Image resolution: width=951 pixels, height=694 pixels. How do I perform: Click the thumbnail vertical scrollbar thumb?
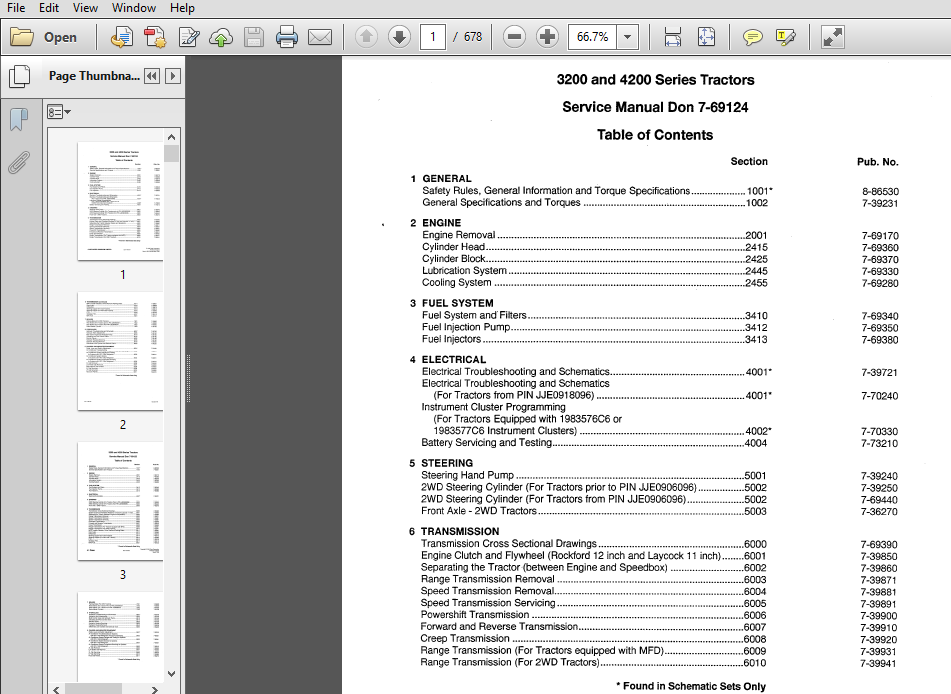click(x=172, y=153)
